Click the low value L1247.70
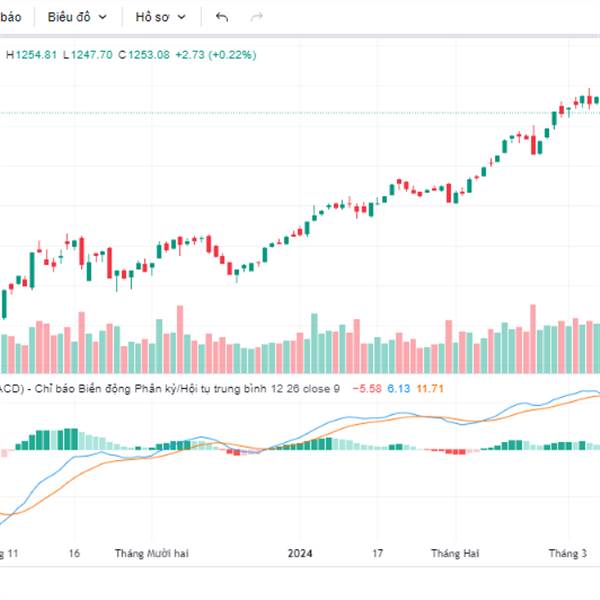 click(x=88, y=55)
